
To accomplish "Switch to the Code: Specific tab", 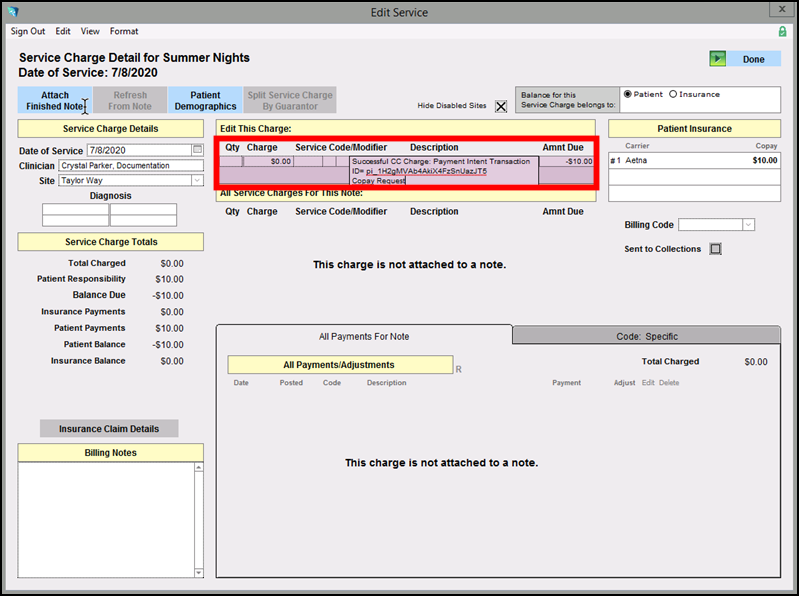I will pyautogui.click(x=646, y=336).
